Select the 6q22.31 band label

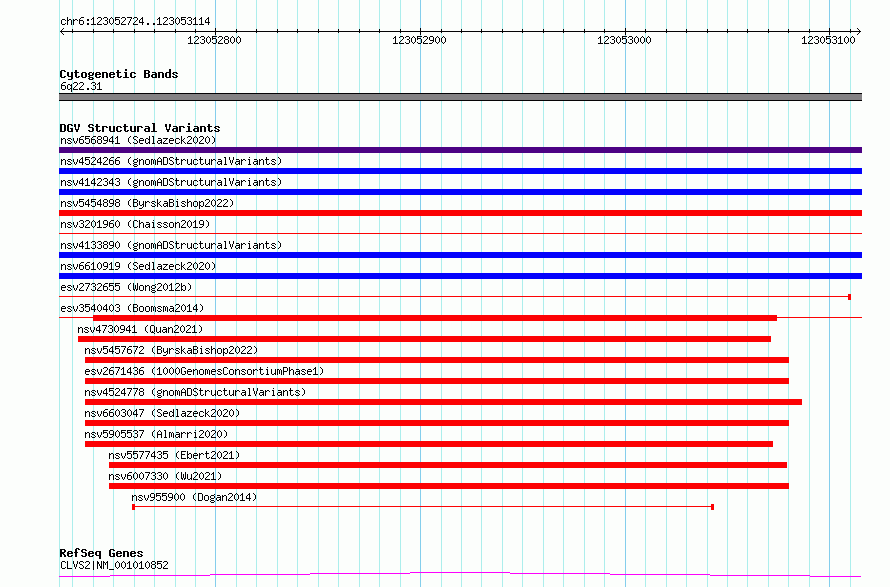[x=81, y=86]
